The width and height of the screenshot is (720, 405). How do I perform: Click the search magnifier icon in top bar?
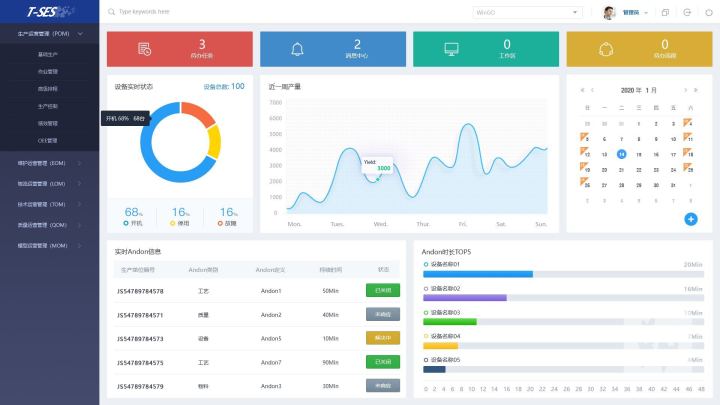110,12
